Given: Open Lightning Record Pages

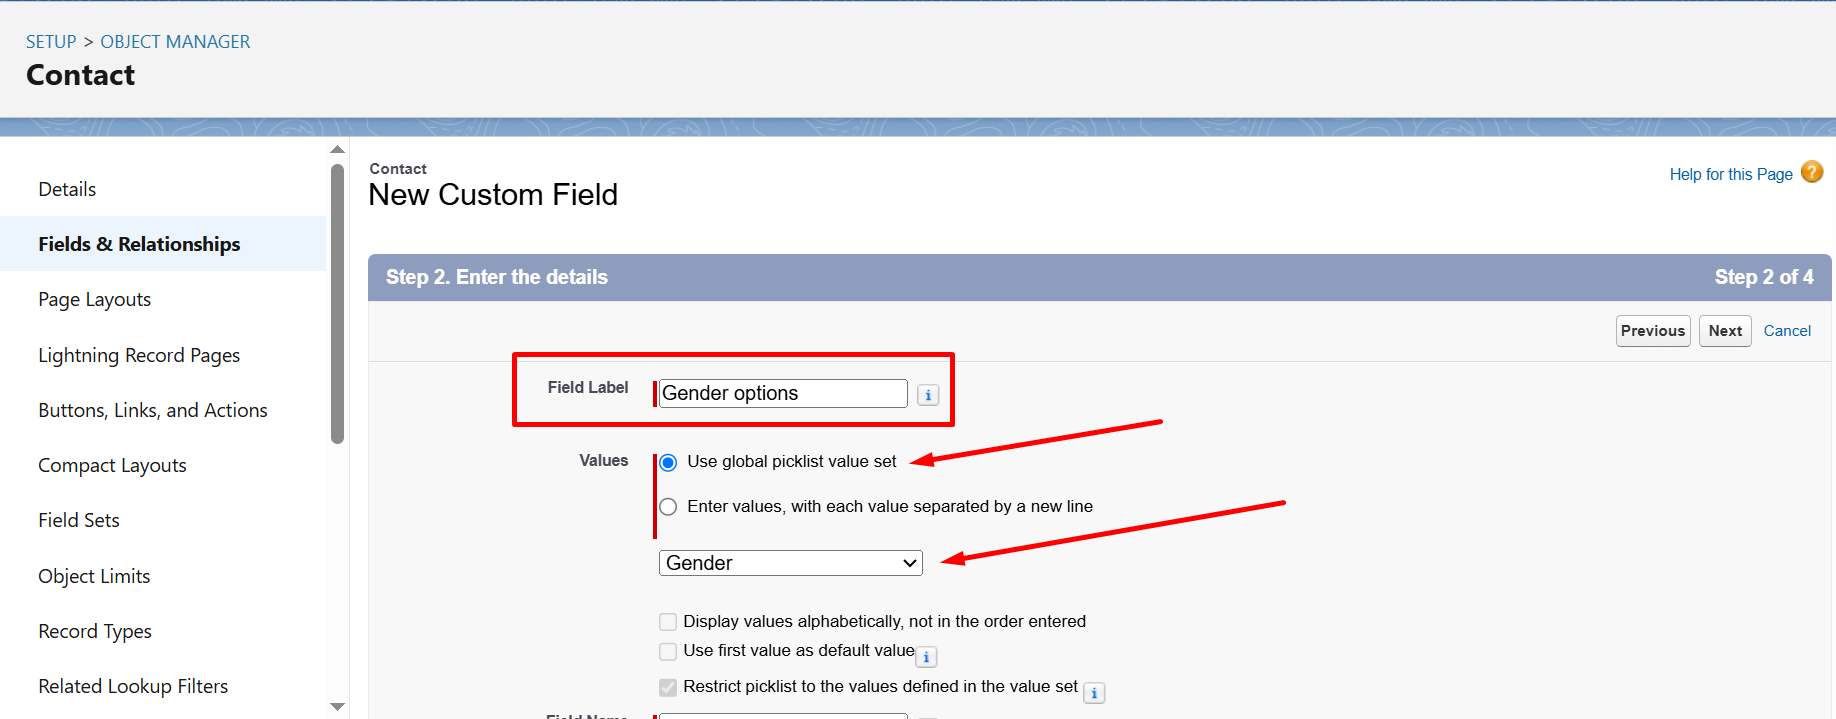Looking at the screenshot, I should [x=139, y=355].
